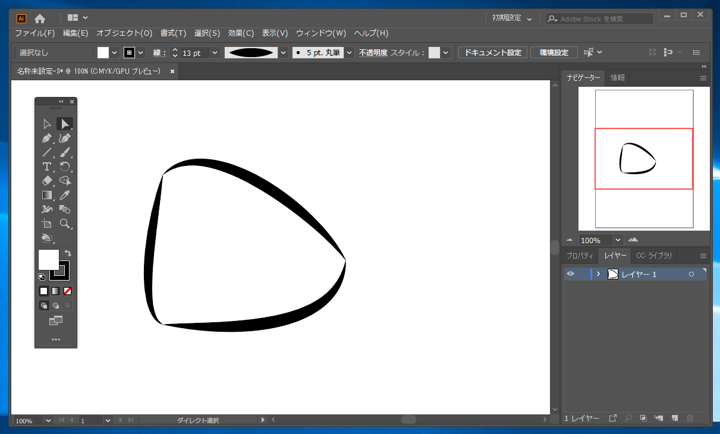Click the ドキュメント設定 button
The width and height of the screenshot is (720, 434).
pyautogui.click(x=492, y=52)
